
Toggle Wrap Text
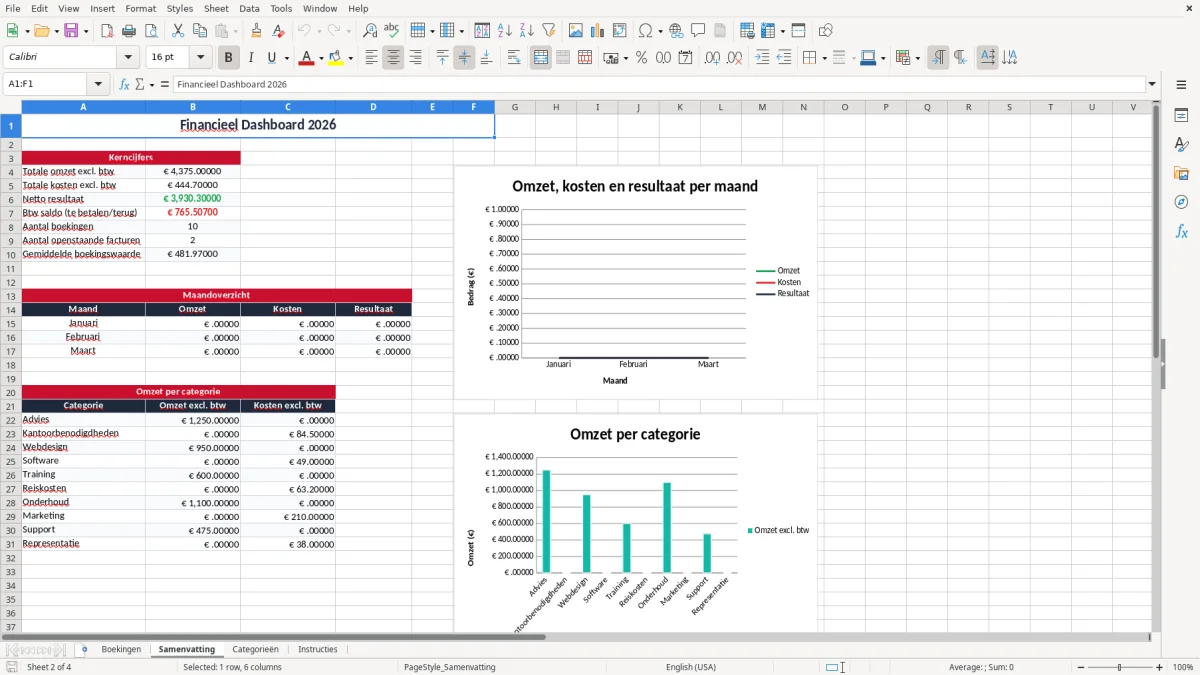click(514, 58)
